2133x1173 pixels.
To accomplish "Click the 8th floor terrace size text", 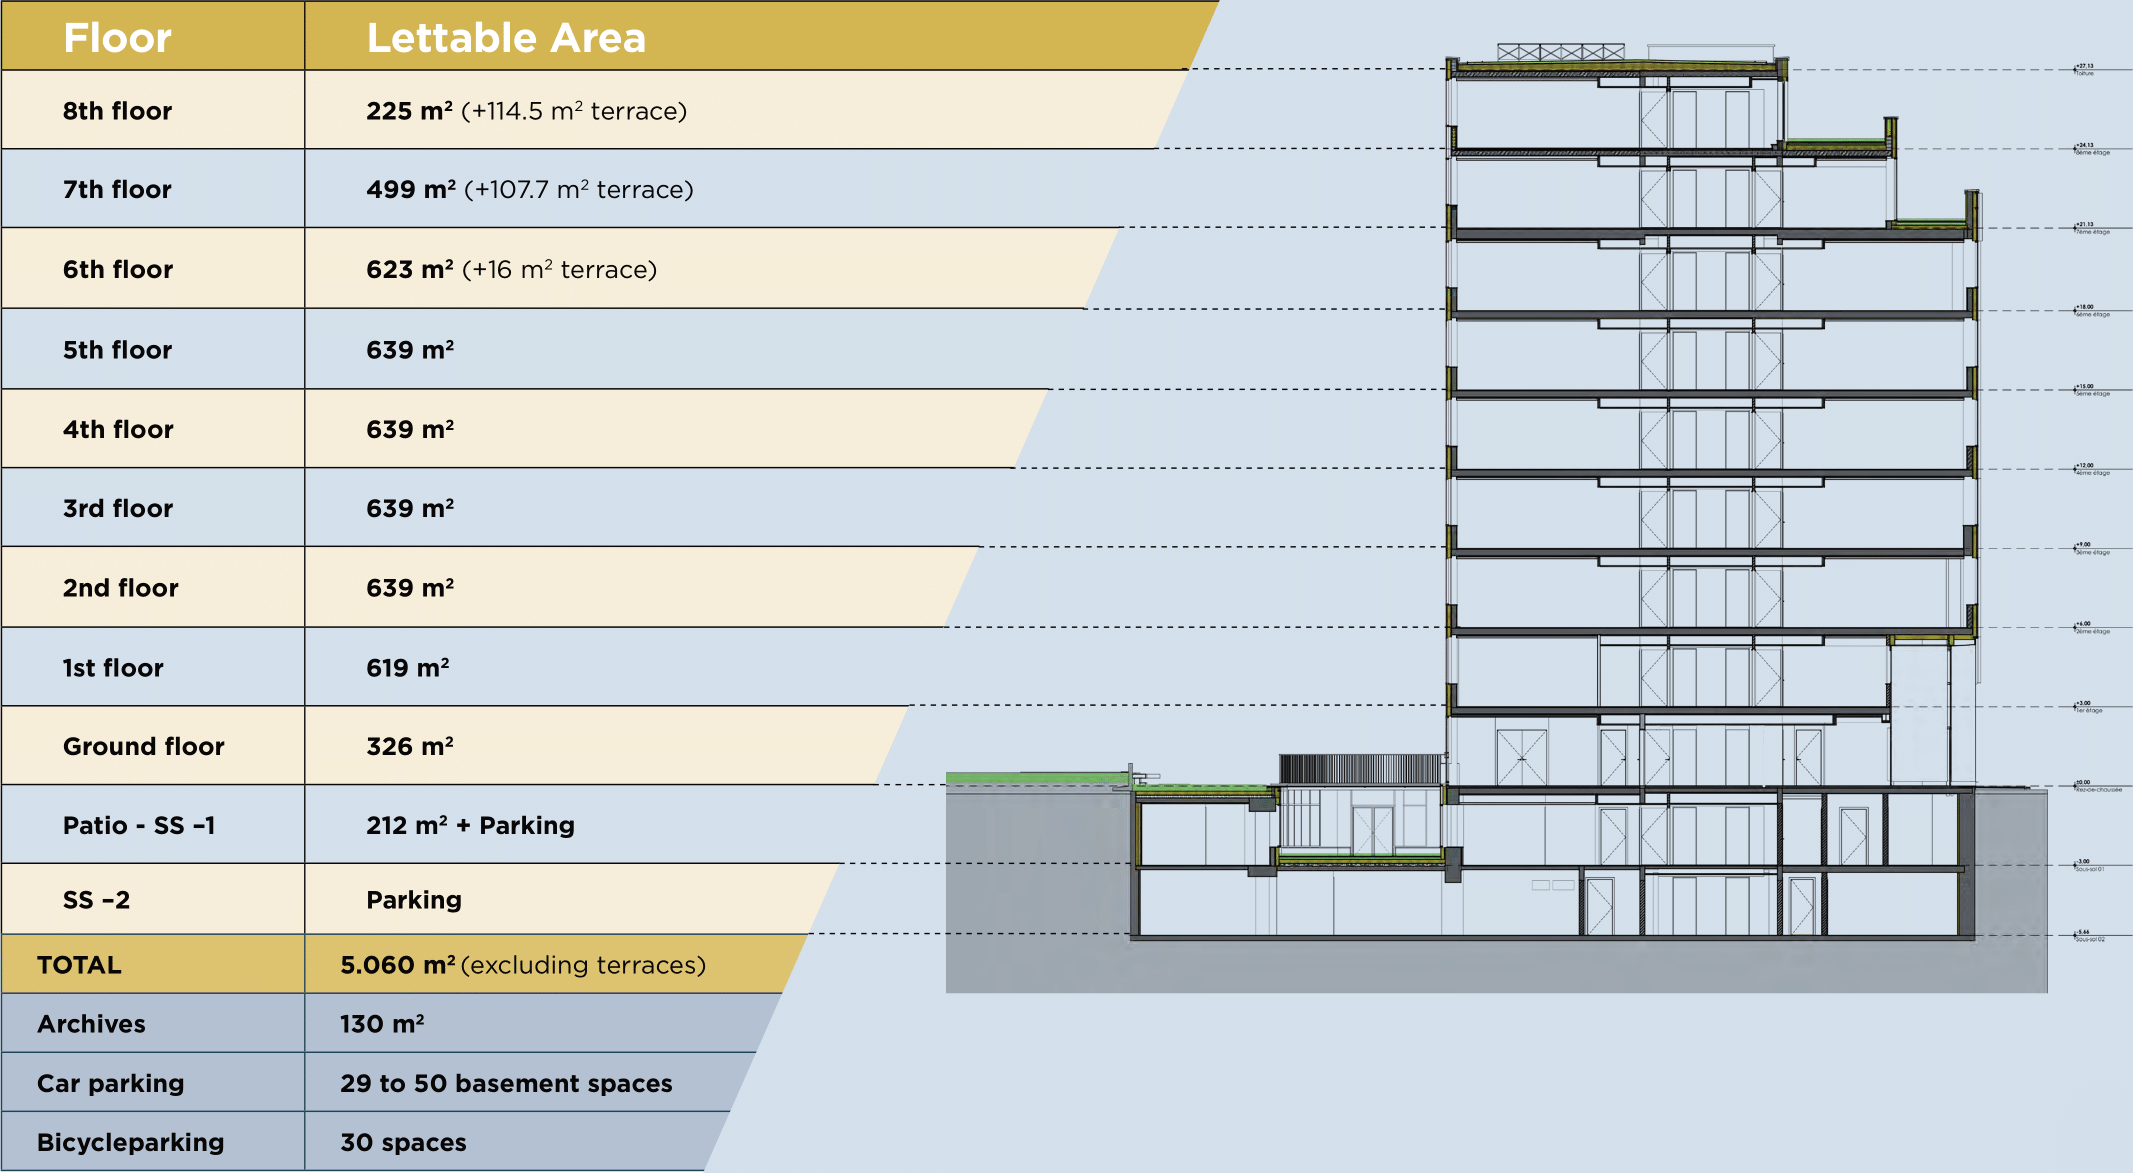I will [x=574, y=111].
